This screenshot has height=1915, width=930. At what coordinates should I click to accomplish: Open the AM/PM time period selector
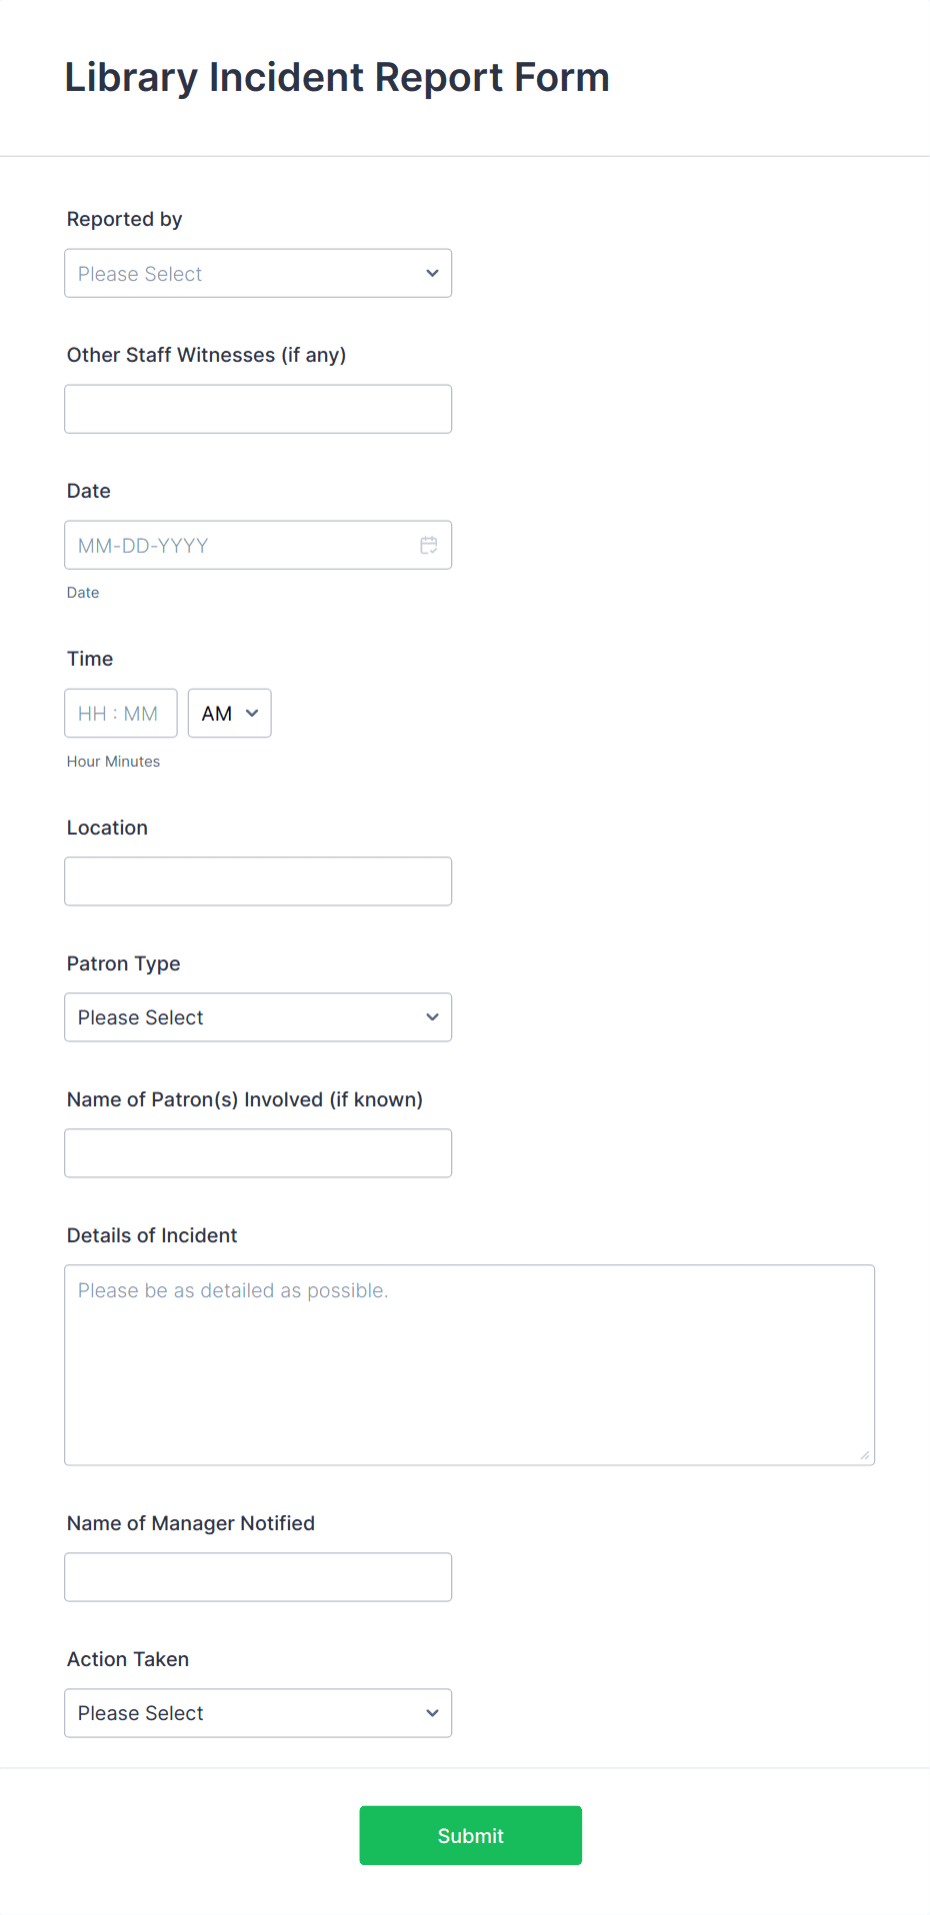pyautogui.click(x=229, y=713)
